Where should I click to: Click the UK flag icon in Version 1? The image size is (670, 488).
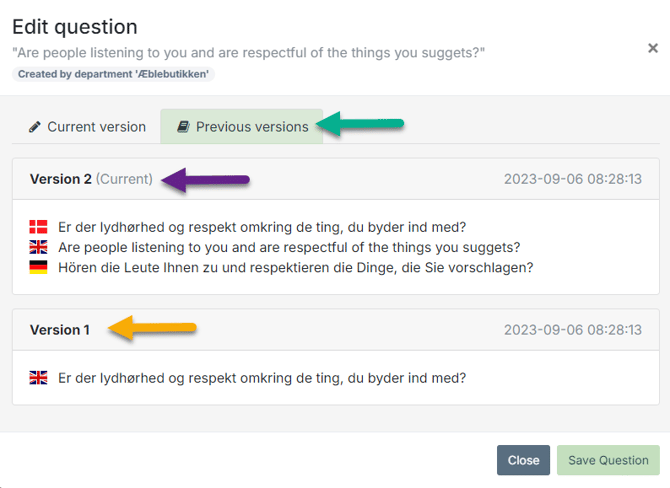coord(38,378)
